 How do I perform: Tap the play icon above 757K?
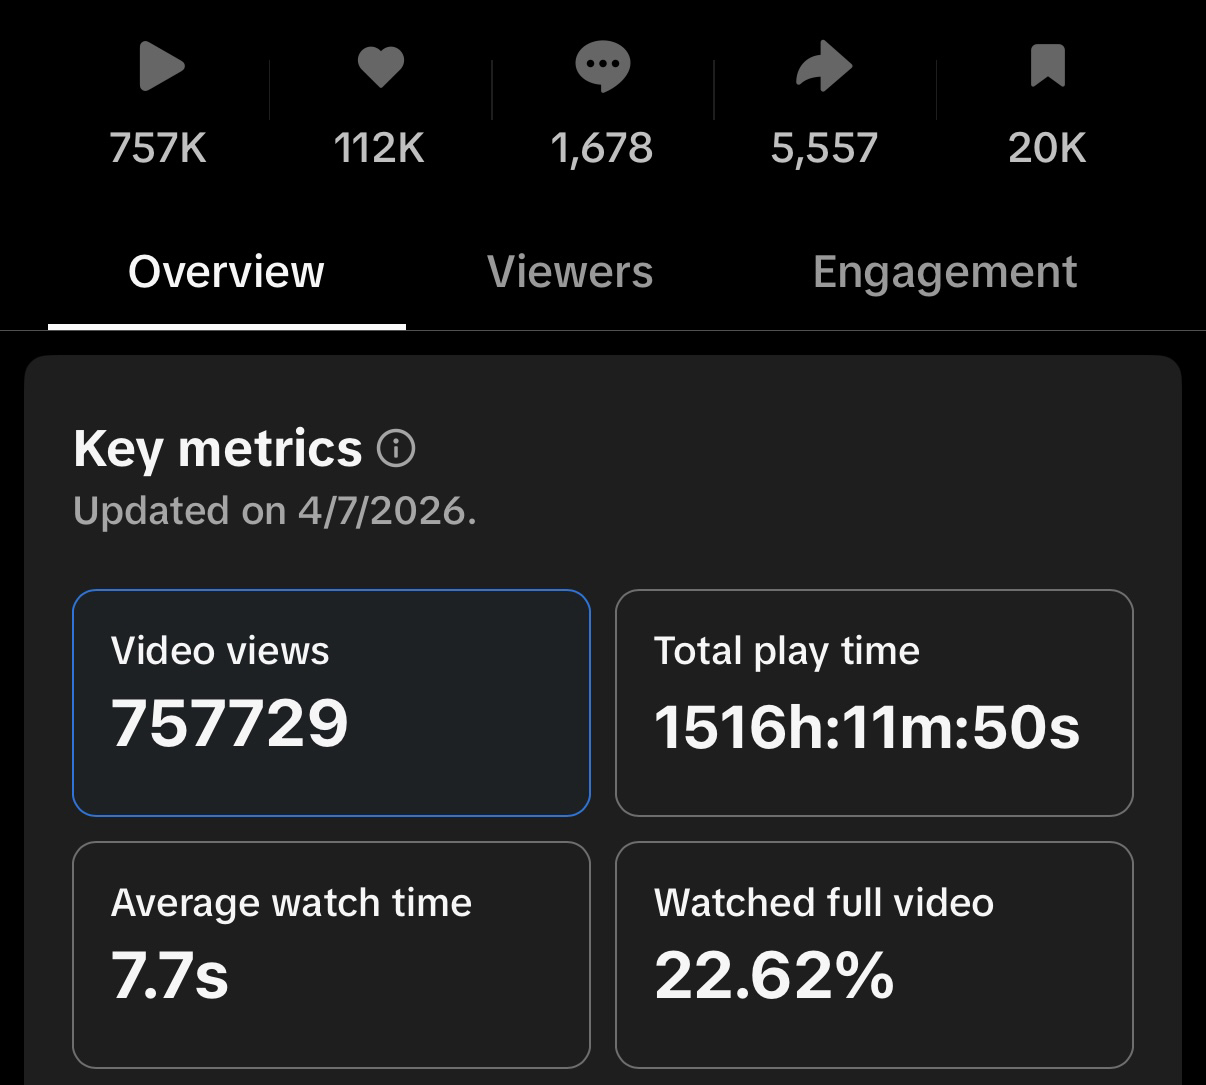click(161, 67)
